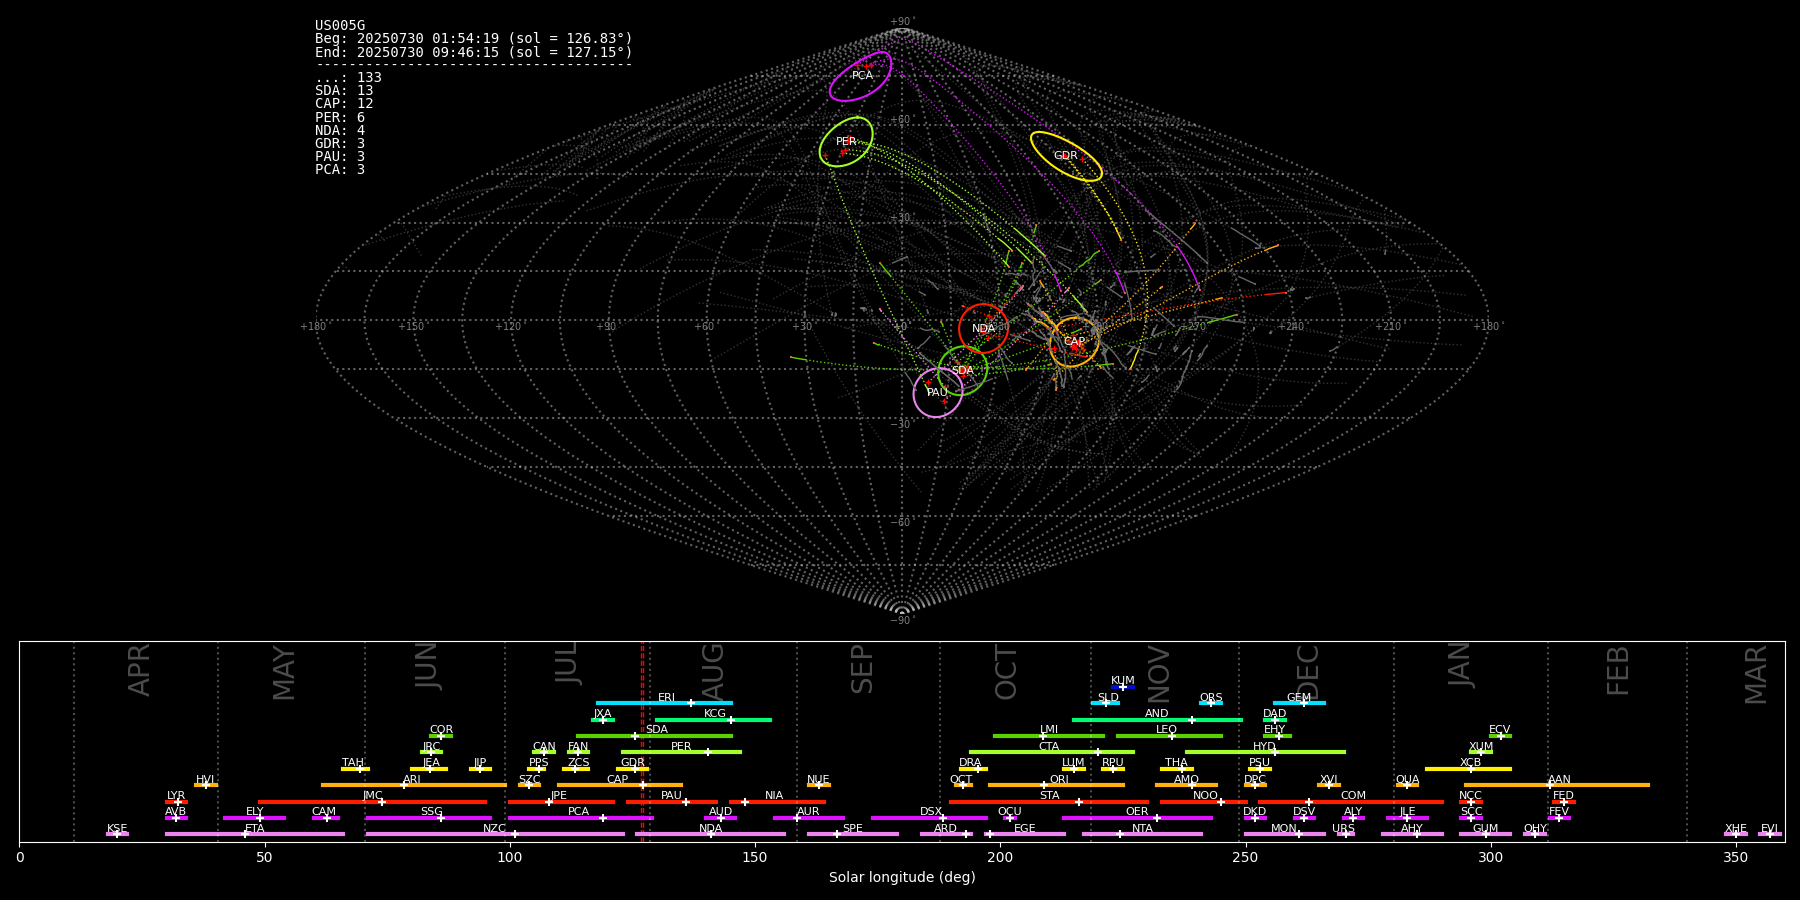Click the 'PAU: 3' count entry
Image resolution: width=1800 pixels, height=900 pixels.
[340, 156]
